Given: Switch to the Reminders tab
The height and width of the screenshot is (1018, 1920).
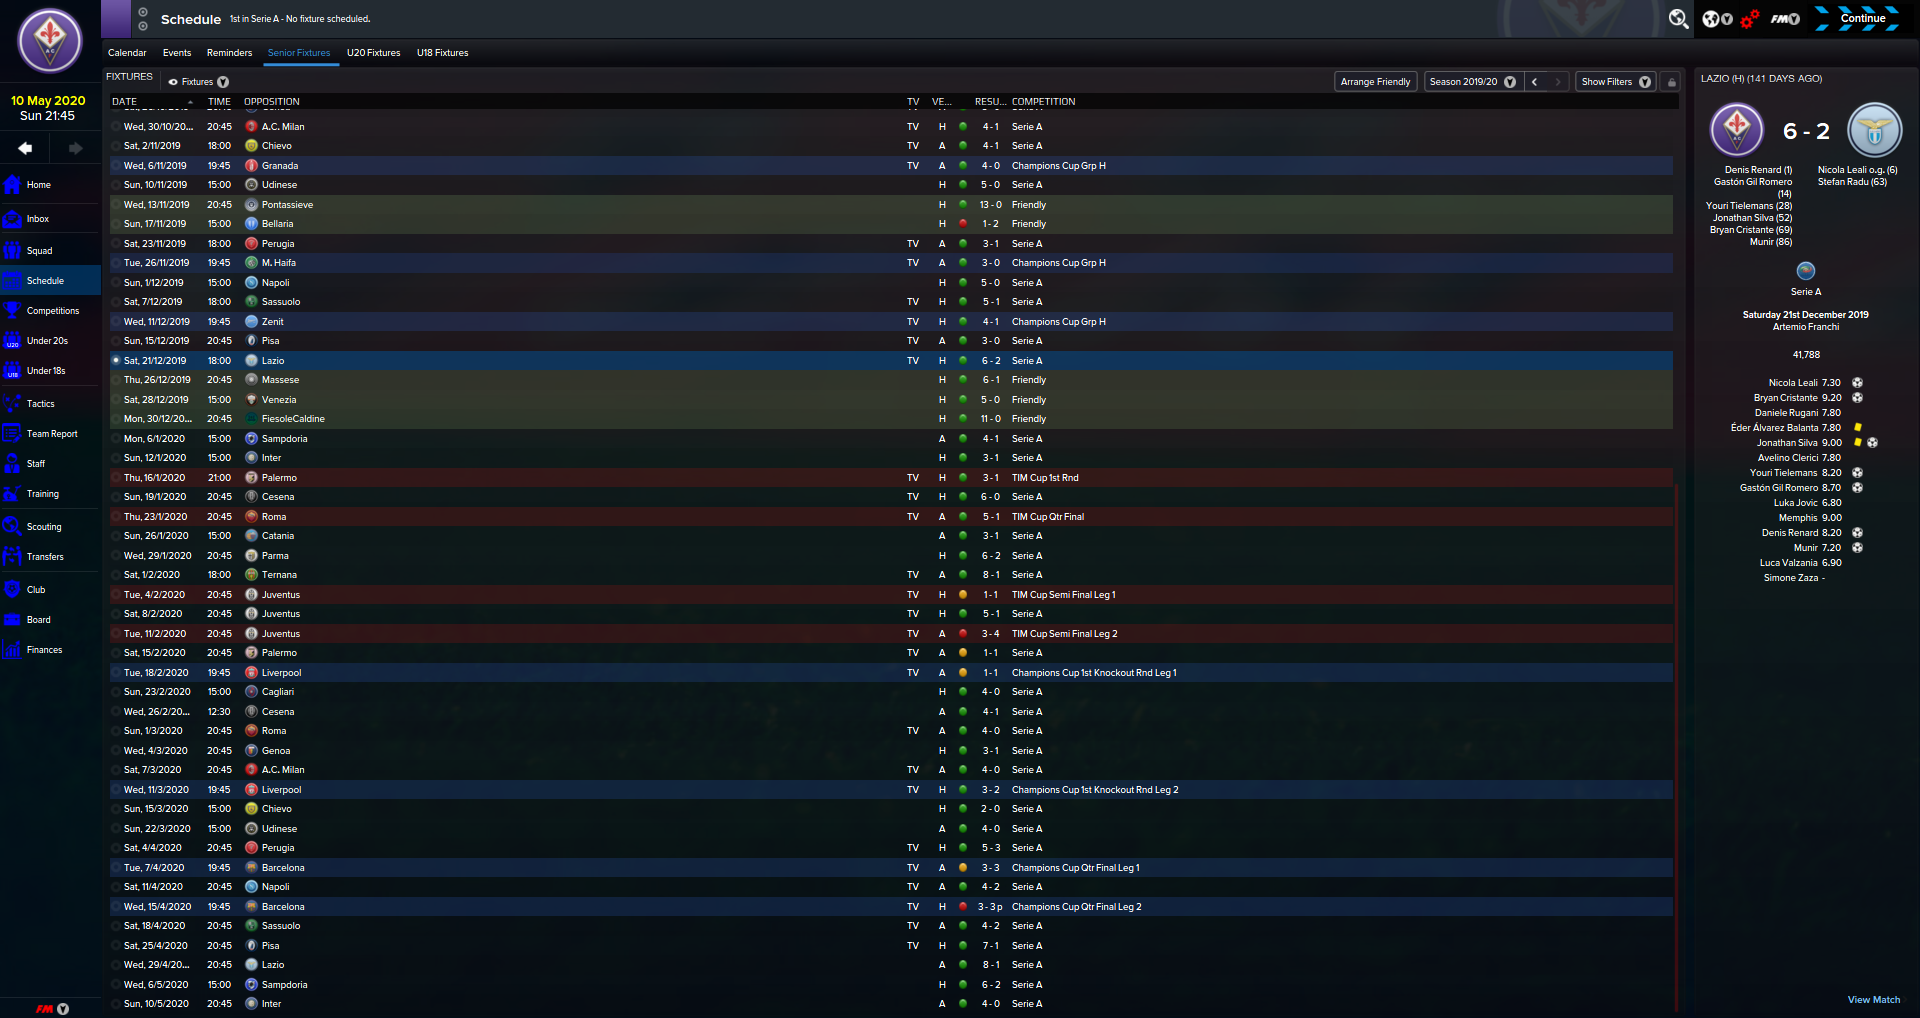Looking at the screenshot, I should point(229,53).
